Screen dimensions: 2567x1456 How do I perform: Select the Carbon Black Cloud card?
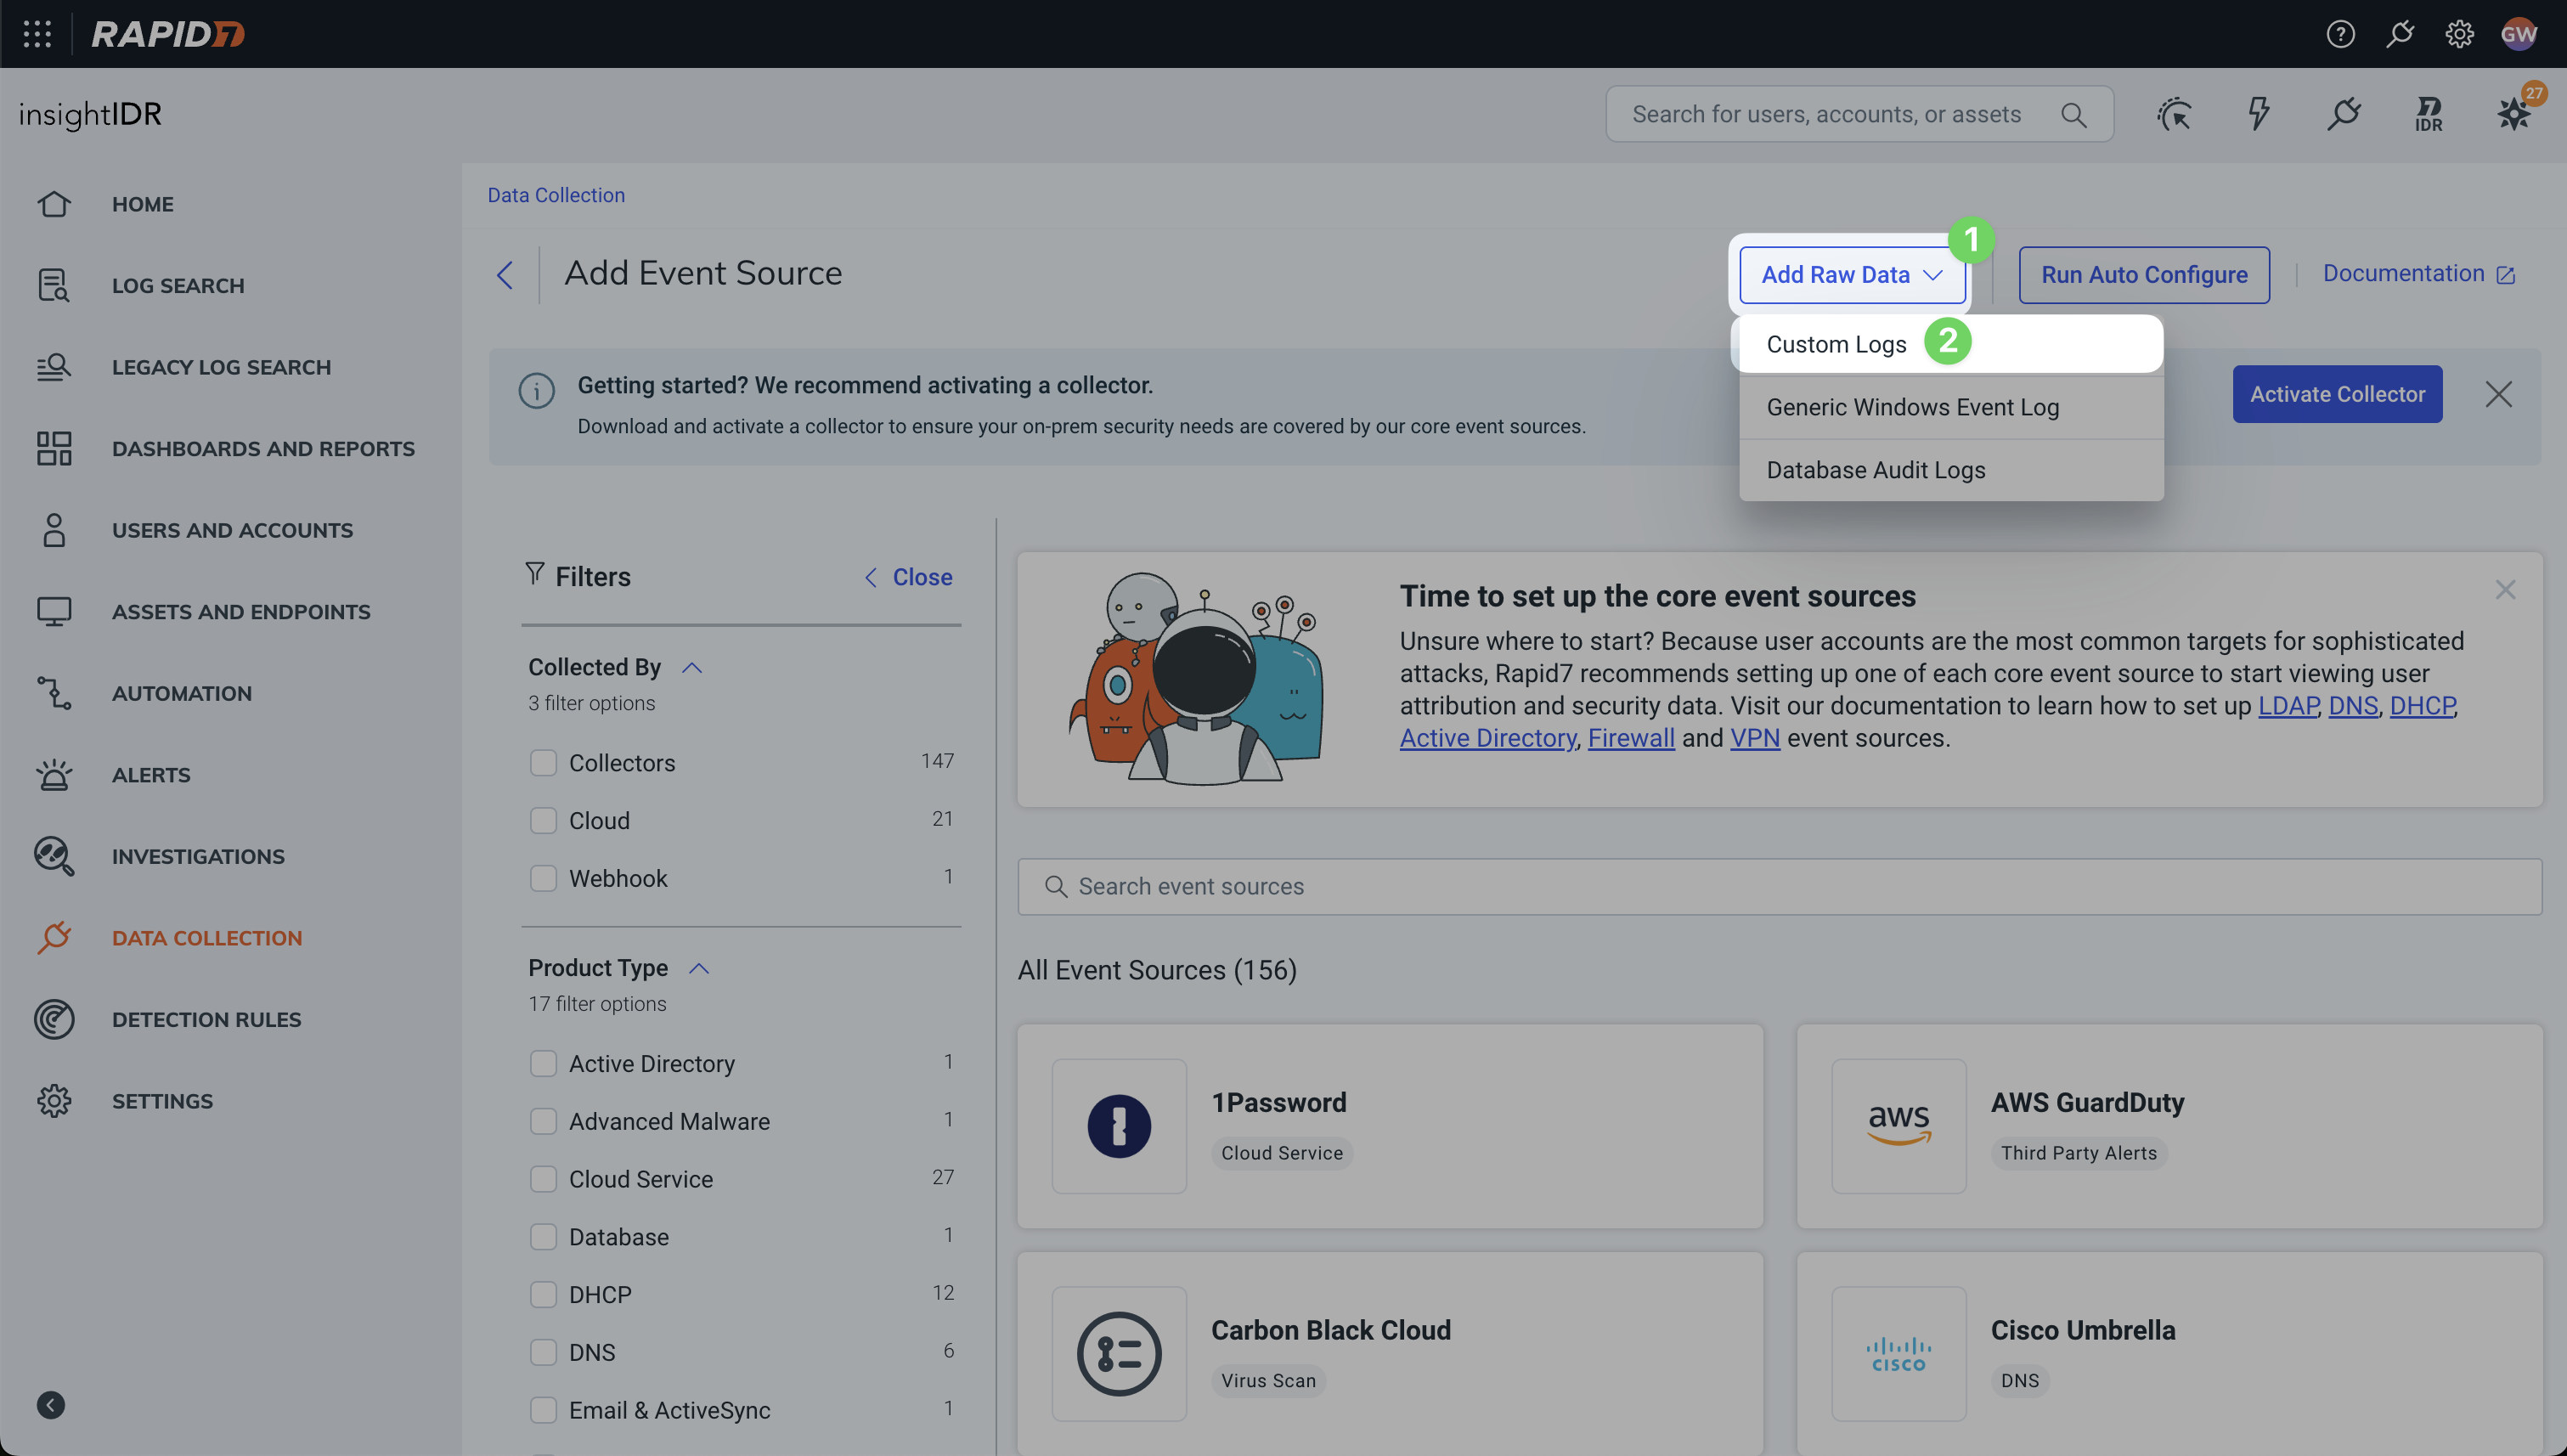[1390, 1353]
